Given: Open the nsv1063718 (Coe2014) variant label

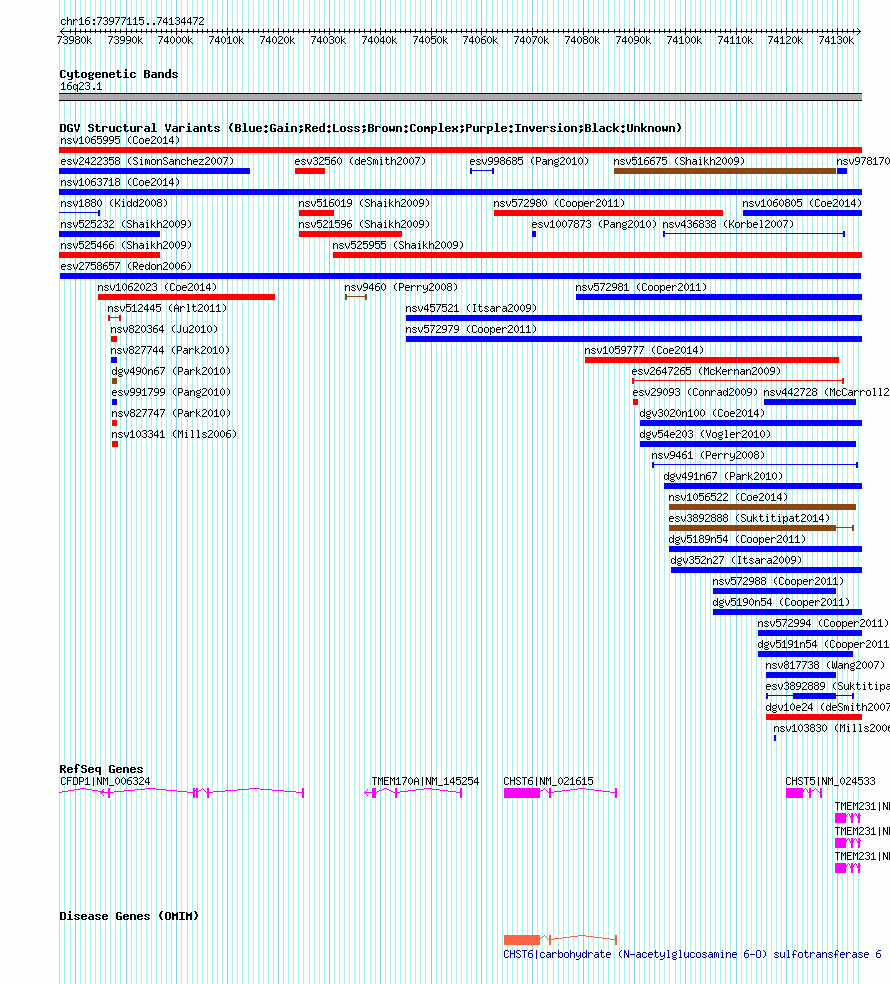Looking at the screenshot, I should 120,182.
